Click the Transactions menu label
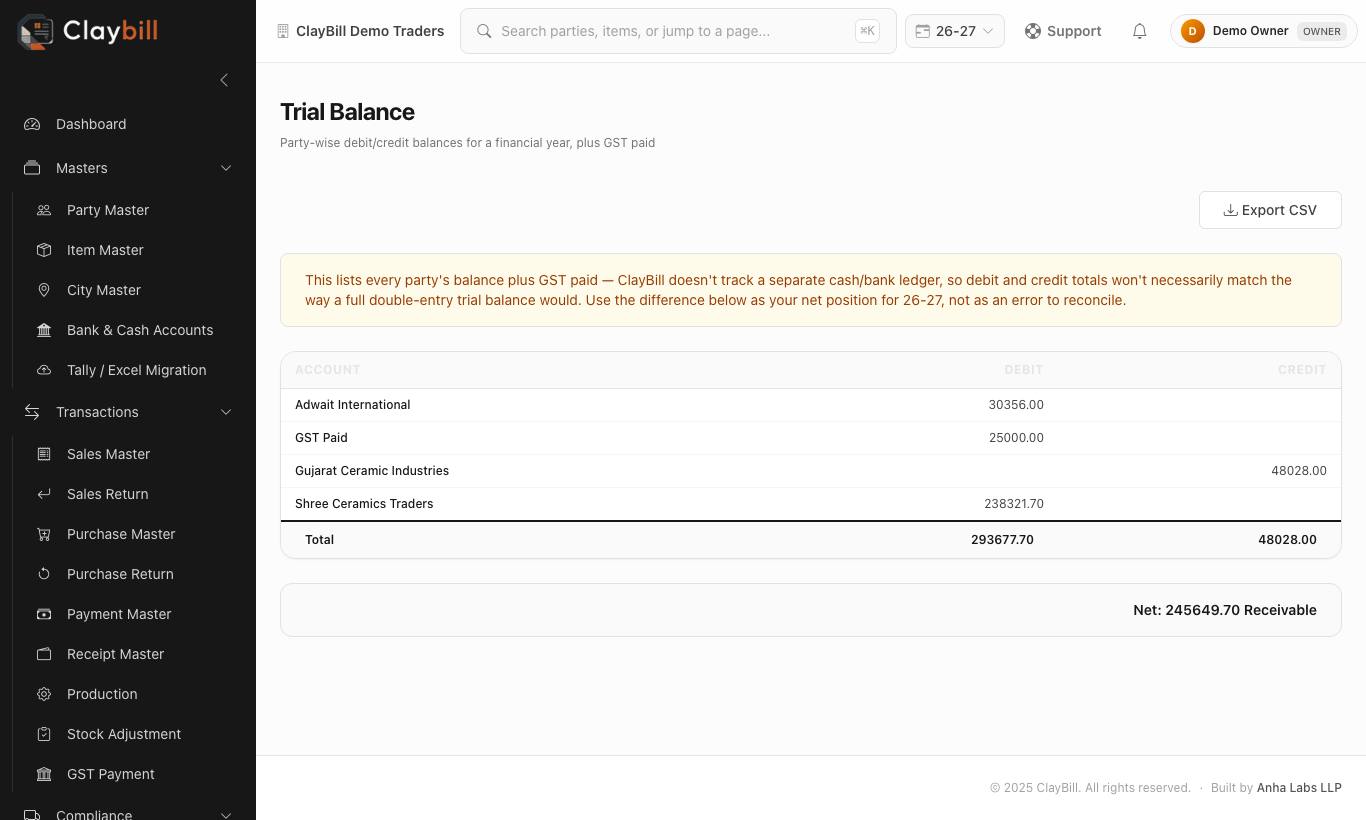Image resolution: width=1366 pixels, height=820 pixels. pyautogui.click(x=97, y=412)
